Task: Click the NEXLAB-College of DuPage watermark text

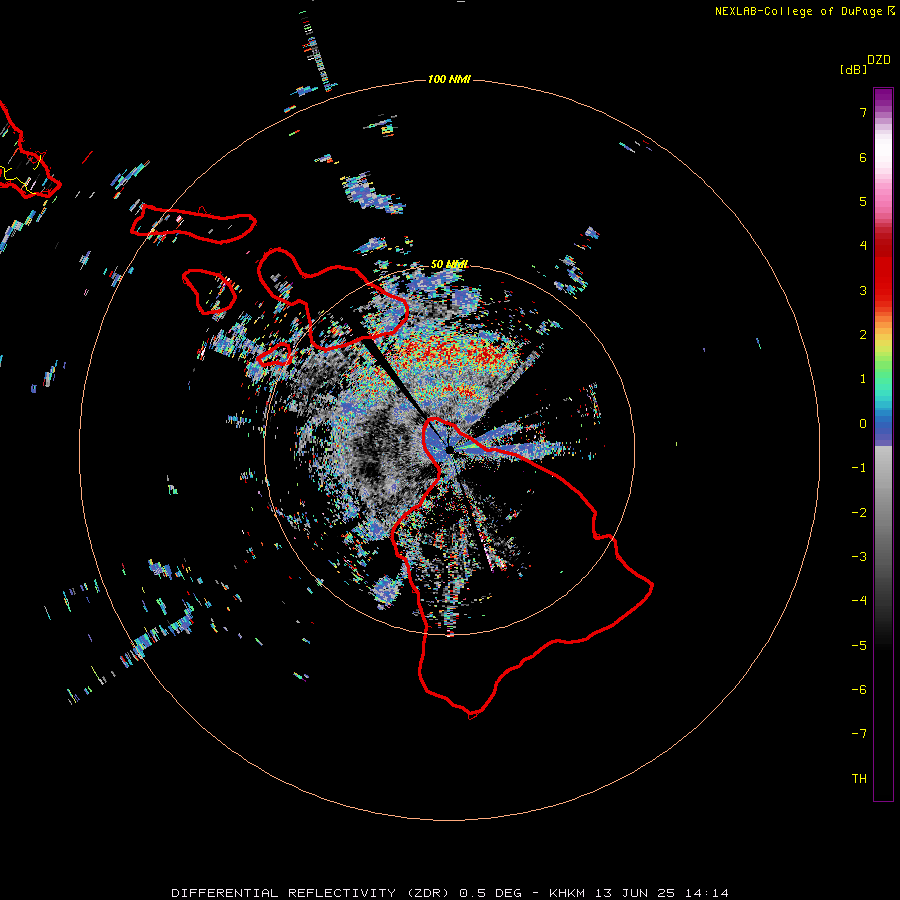Action: pos(804,11)
